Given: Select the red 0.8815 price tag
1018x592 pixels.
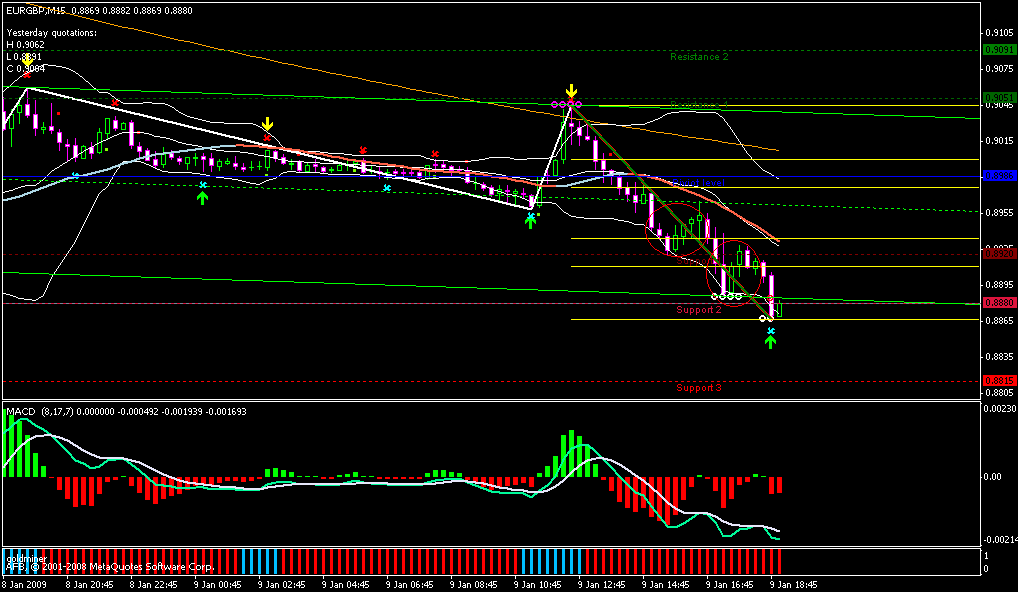Looking at the screenshot, I should tap(999, 380).
